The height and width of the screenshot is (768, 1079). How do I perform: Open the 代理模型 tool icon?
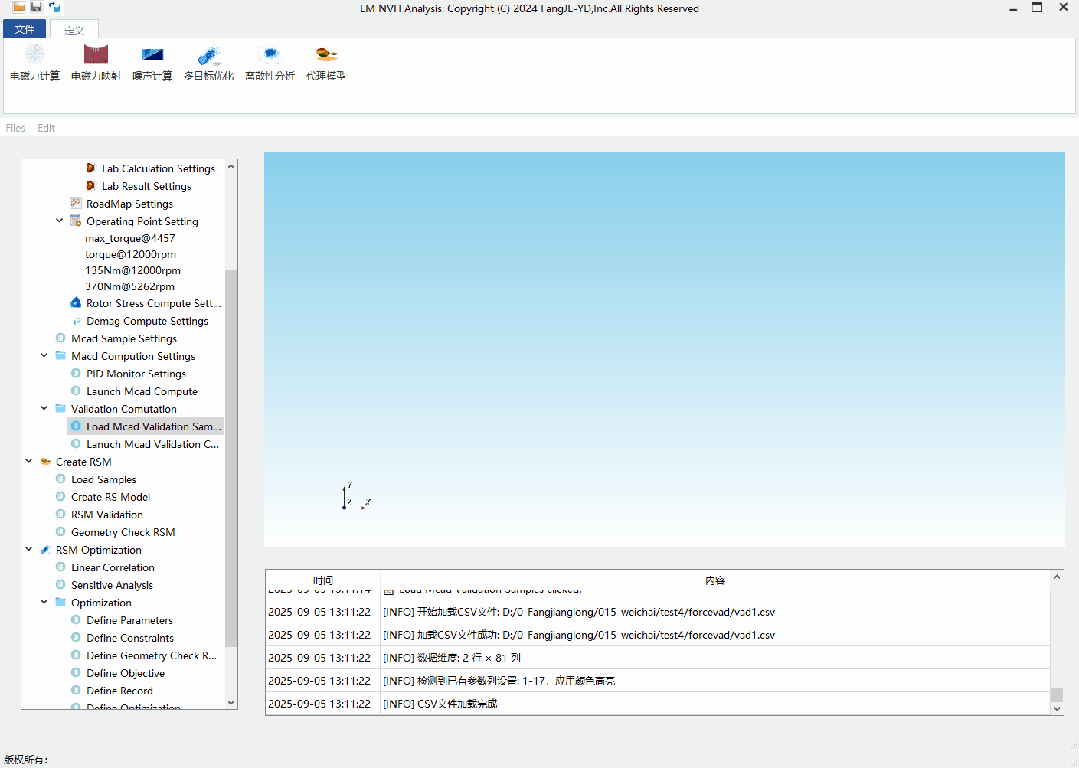tap(326, 55)
